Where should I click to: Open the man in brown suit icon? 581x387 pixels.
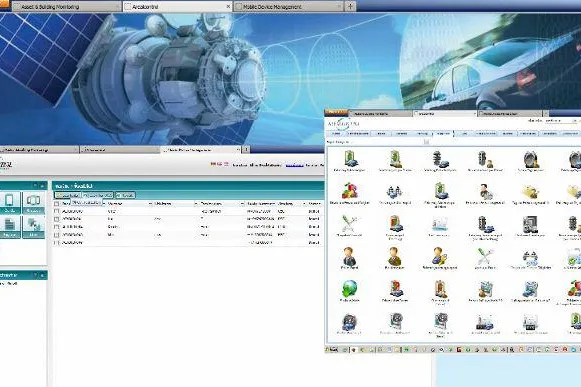(x=395, y=256)
